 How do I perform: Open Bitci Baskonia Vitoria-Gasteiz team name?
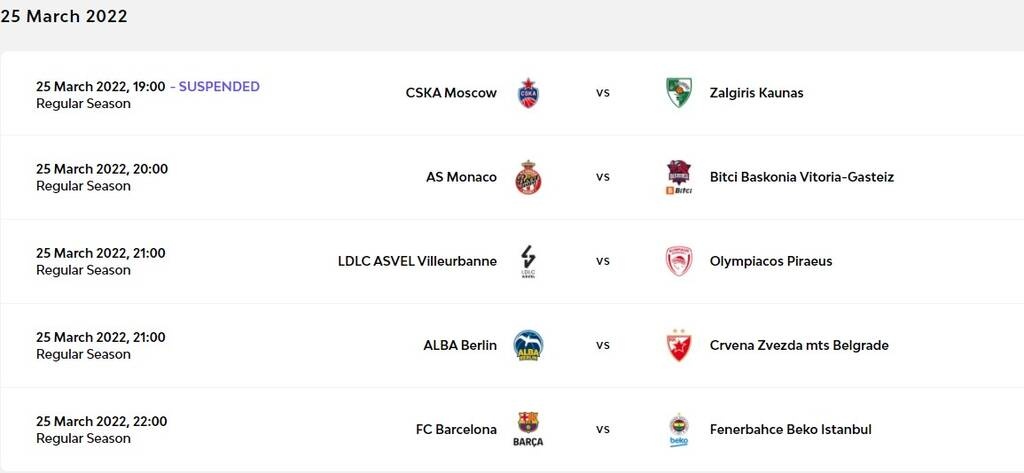801,177
